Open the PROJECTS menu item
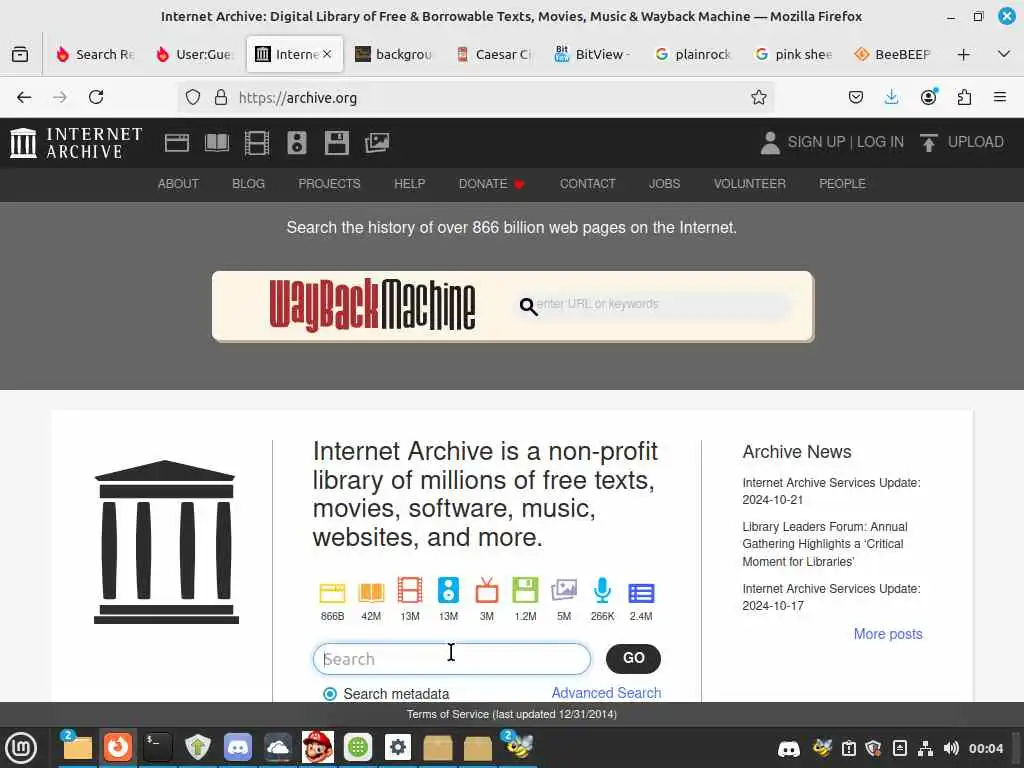1024x768 pixels. click(x=329, y=184)
